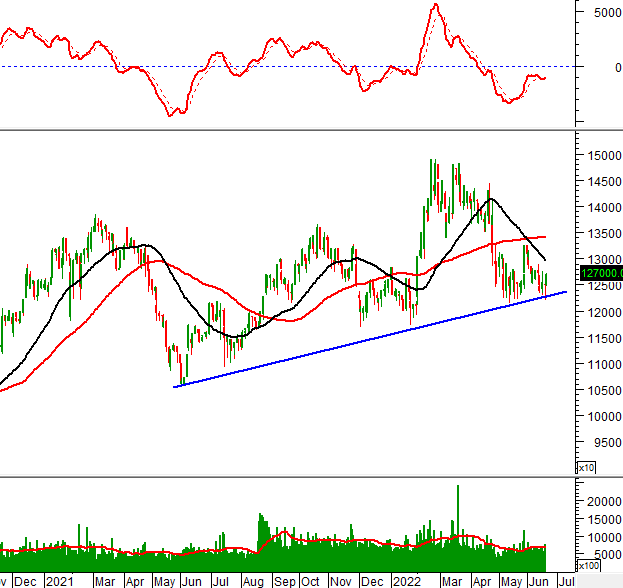This screenshot has width=623, height=588.
Task: Click the oscillator peak in early 2022
Action: [x=435, y=6]
